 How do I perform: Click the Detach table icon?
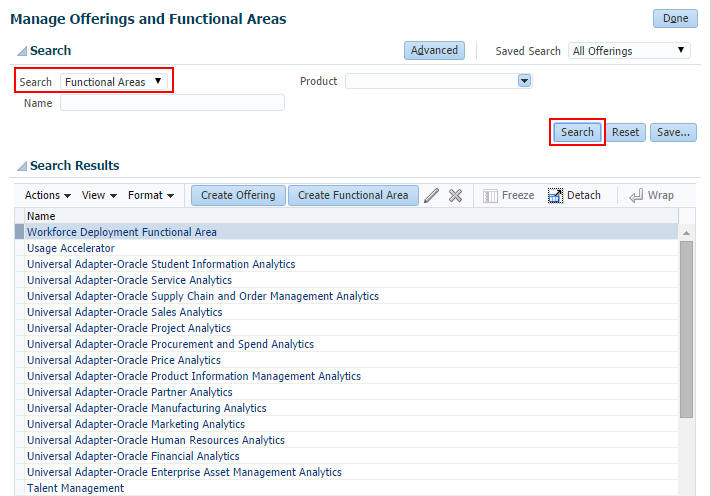[556, 196]
